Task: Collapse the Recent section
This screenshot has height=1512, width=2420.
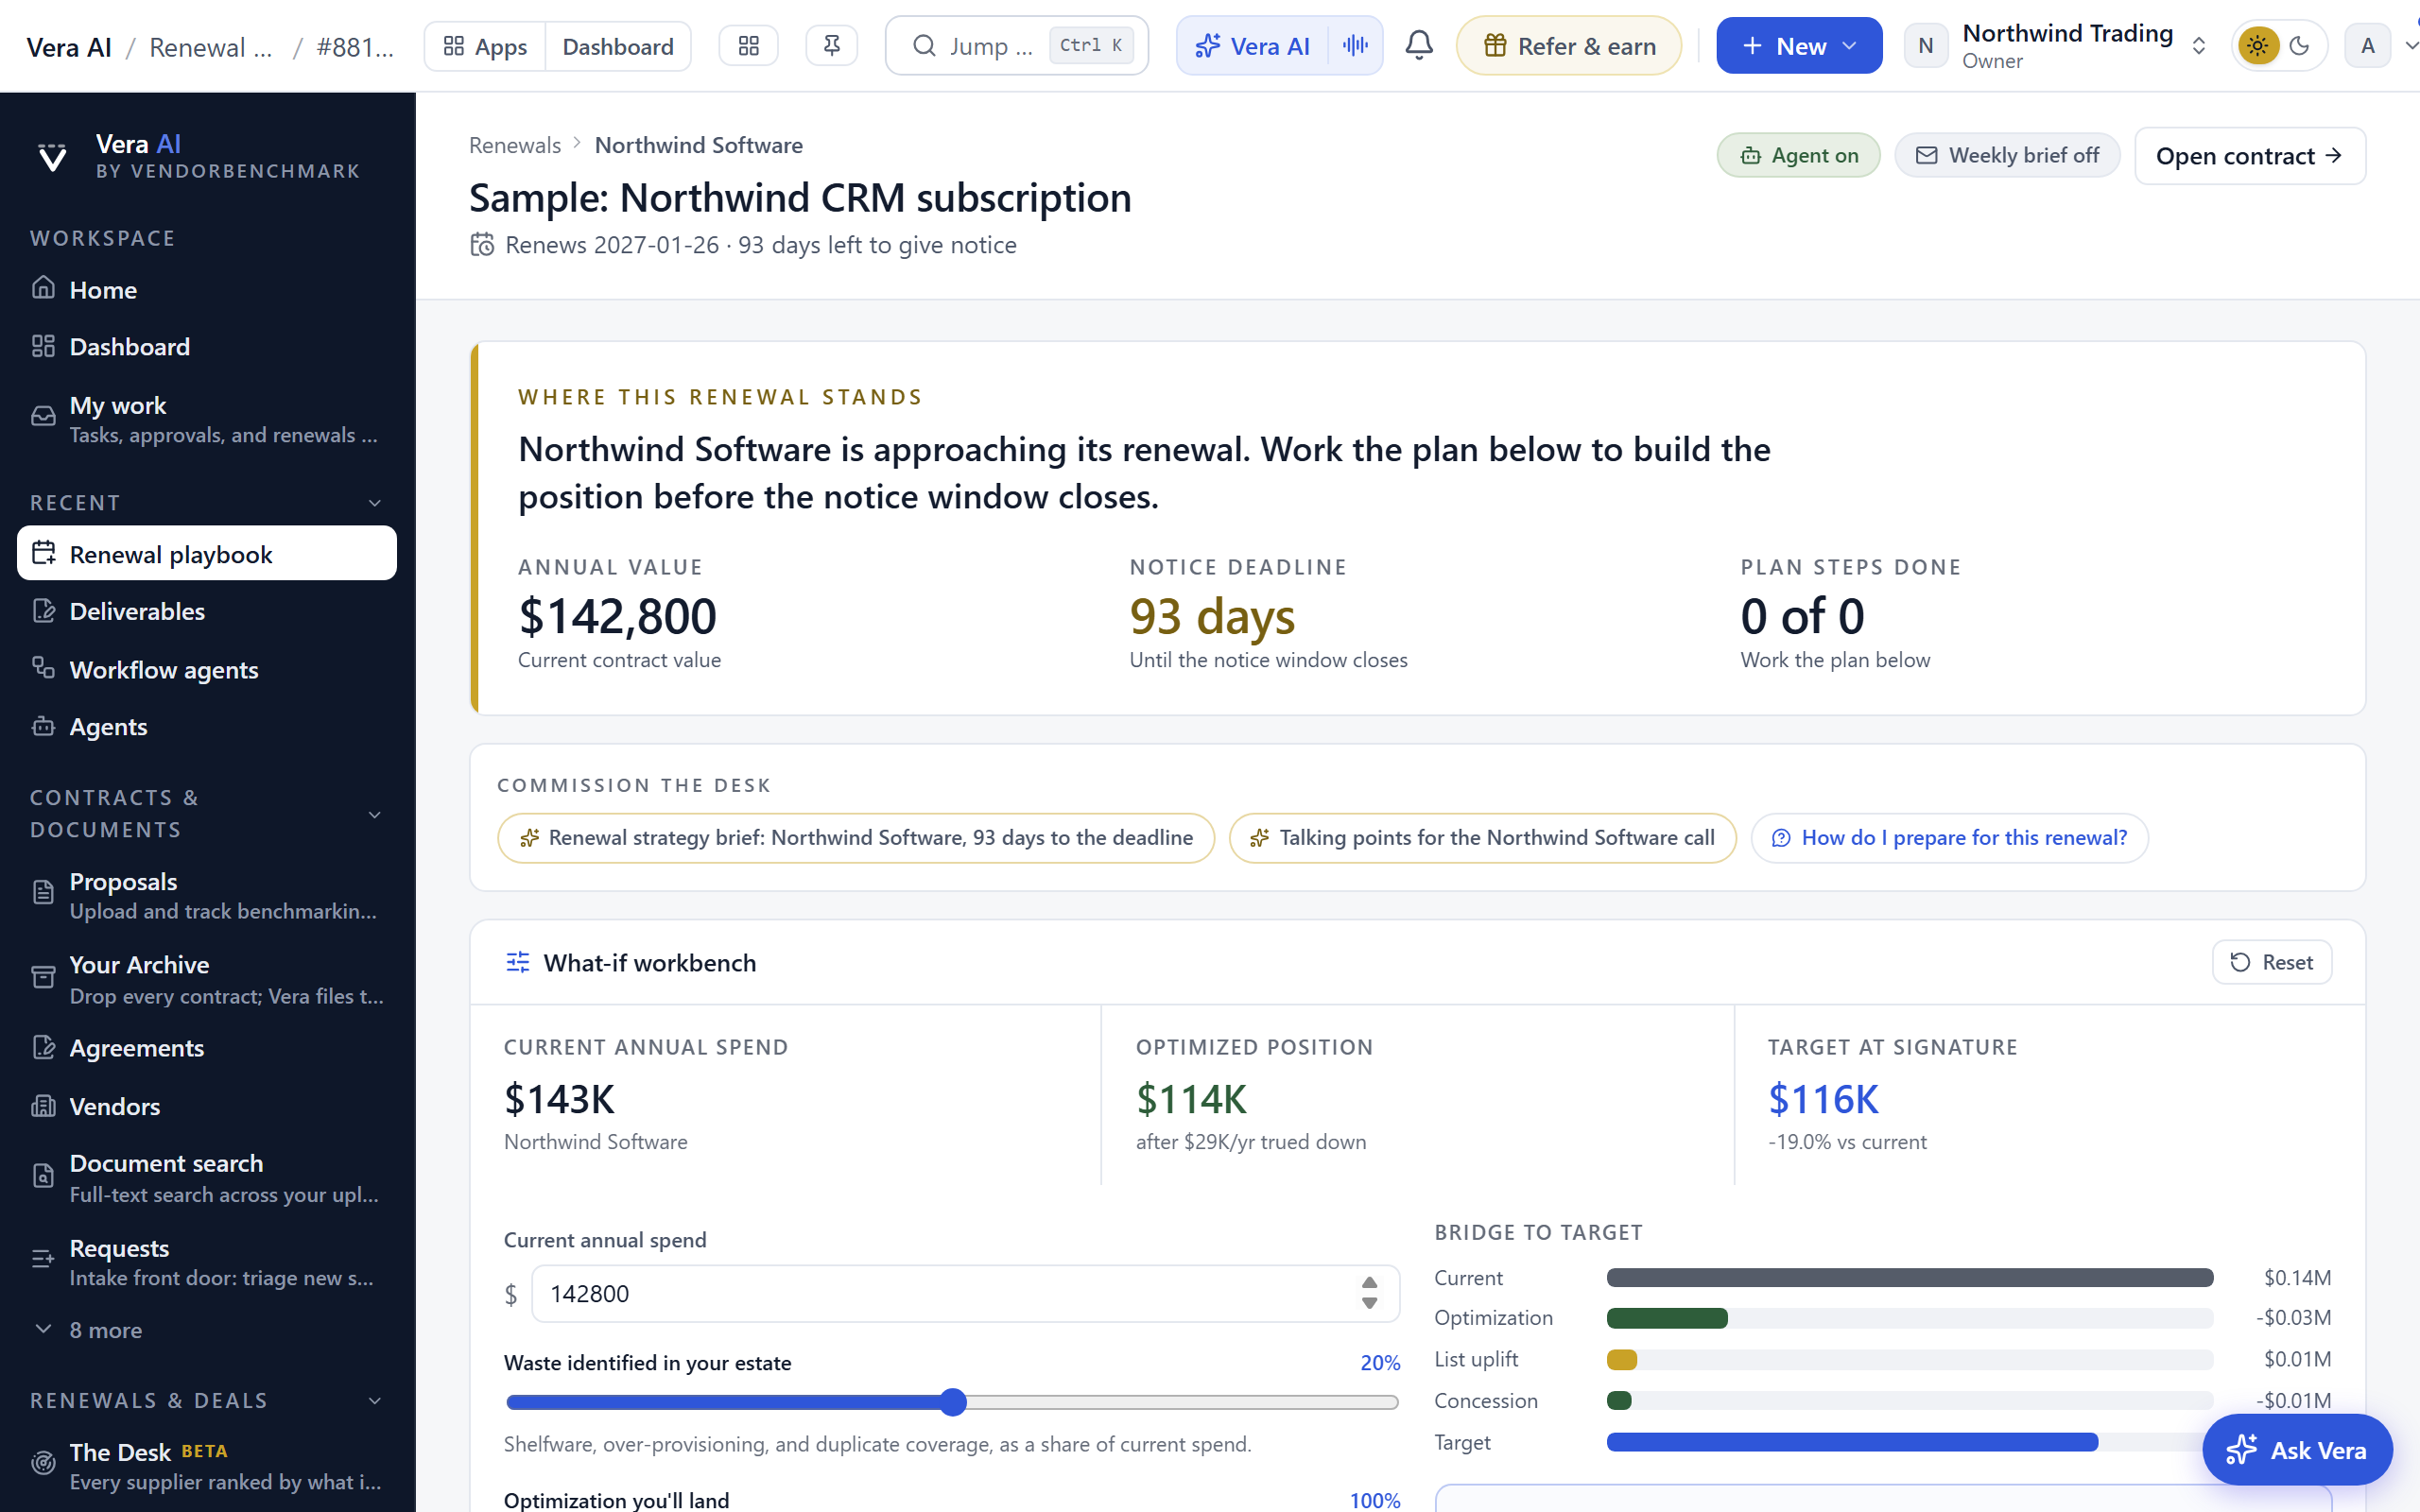Action: (375, 503)
